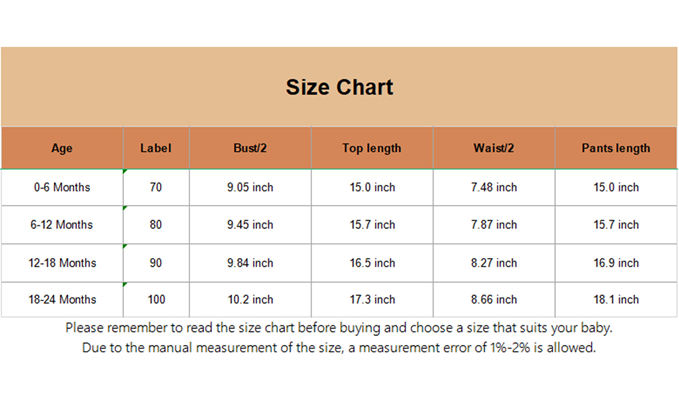Click the 18.1 inch pants length cell
Image resolution: width=679 pixels, height=420 pixels.
(616, 299)
